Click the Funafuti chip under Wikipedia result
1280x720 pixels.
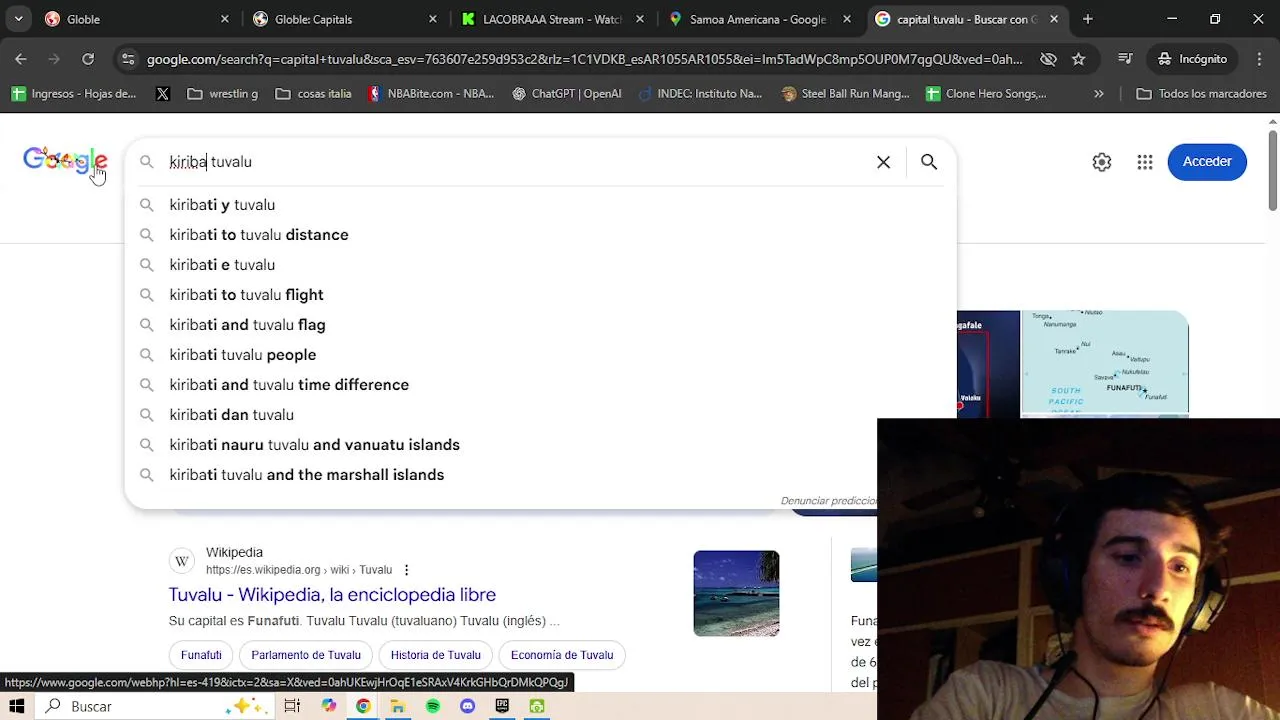[x=201, y=655]
